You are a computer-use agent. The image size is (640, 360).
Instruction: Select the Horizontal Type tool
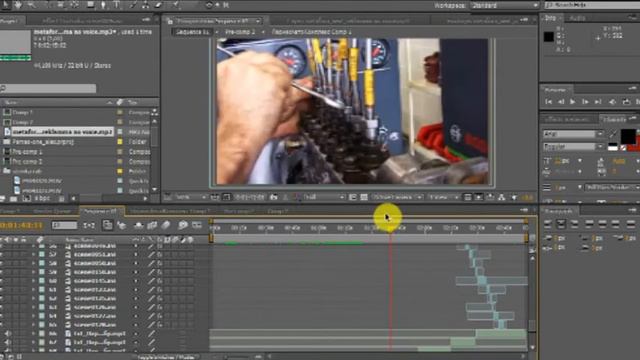117,5
